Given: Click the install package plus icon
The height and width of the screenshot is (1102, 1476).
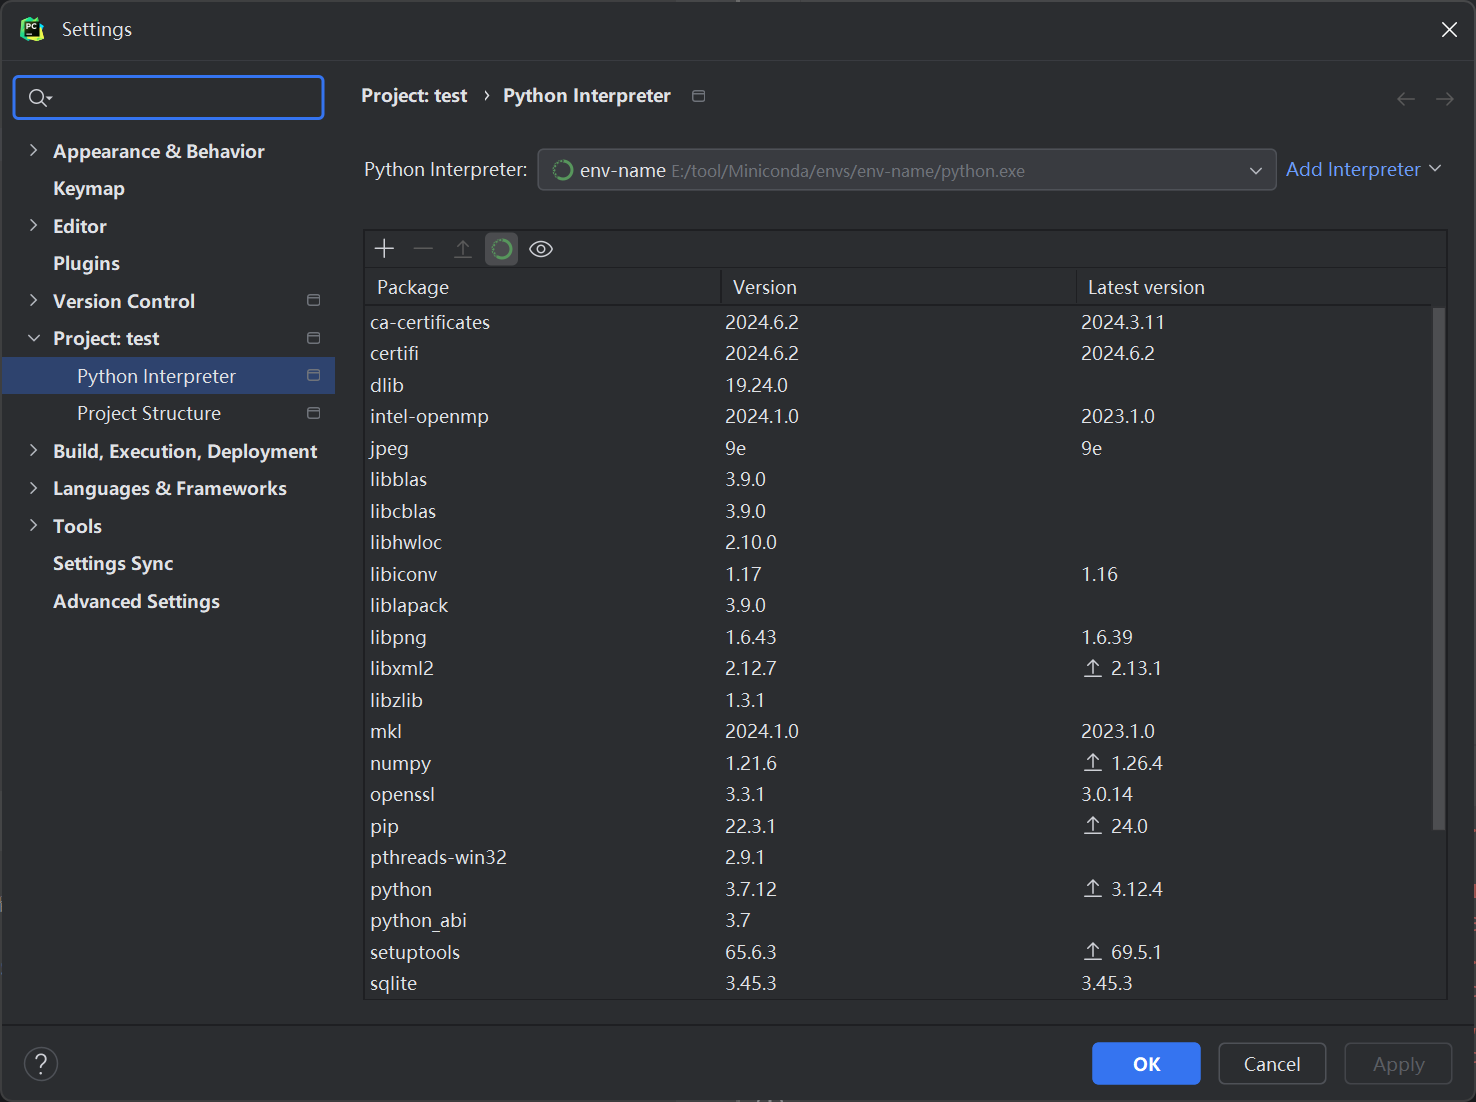Looking at the screenshot, I should click(x=384, y=249).
